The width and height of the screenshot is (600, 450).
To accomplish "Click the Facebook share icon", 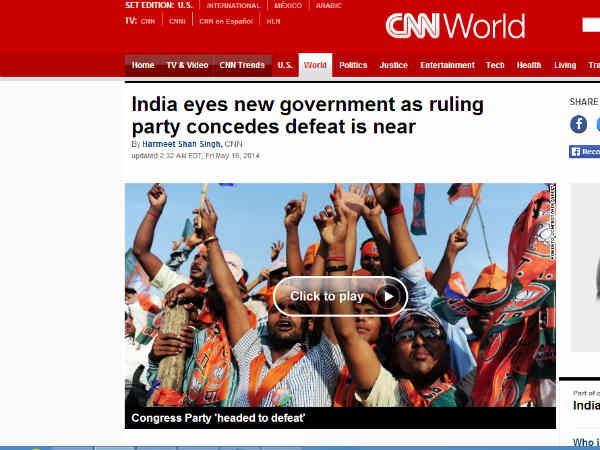I will click(578, 124).
